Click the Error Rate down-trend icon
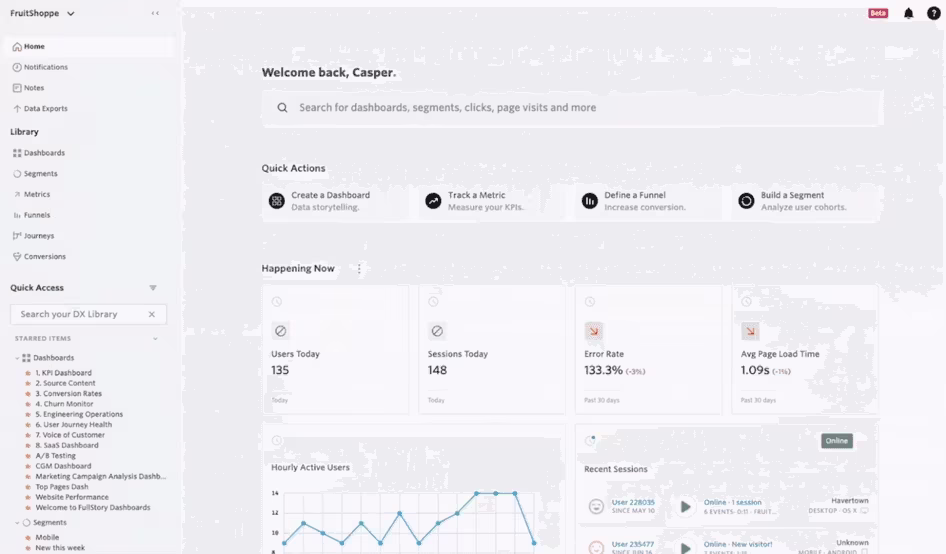The image size is (946, 554). 594,331
